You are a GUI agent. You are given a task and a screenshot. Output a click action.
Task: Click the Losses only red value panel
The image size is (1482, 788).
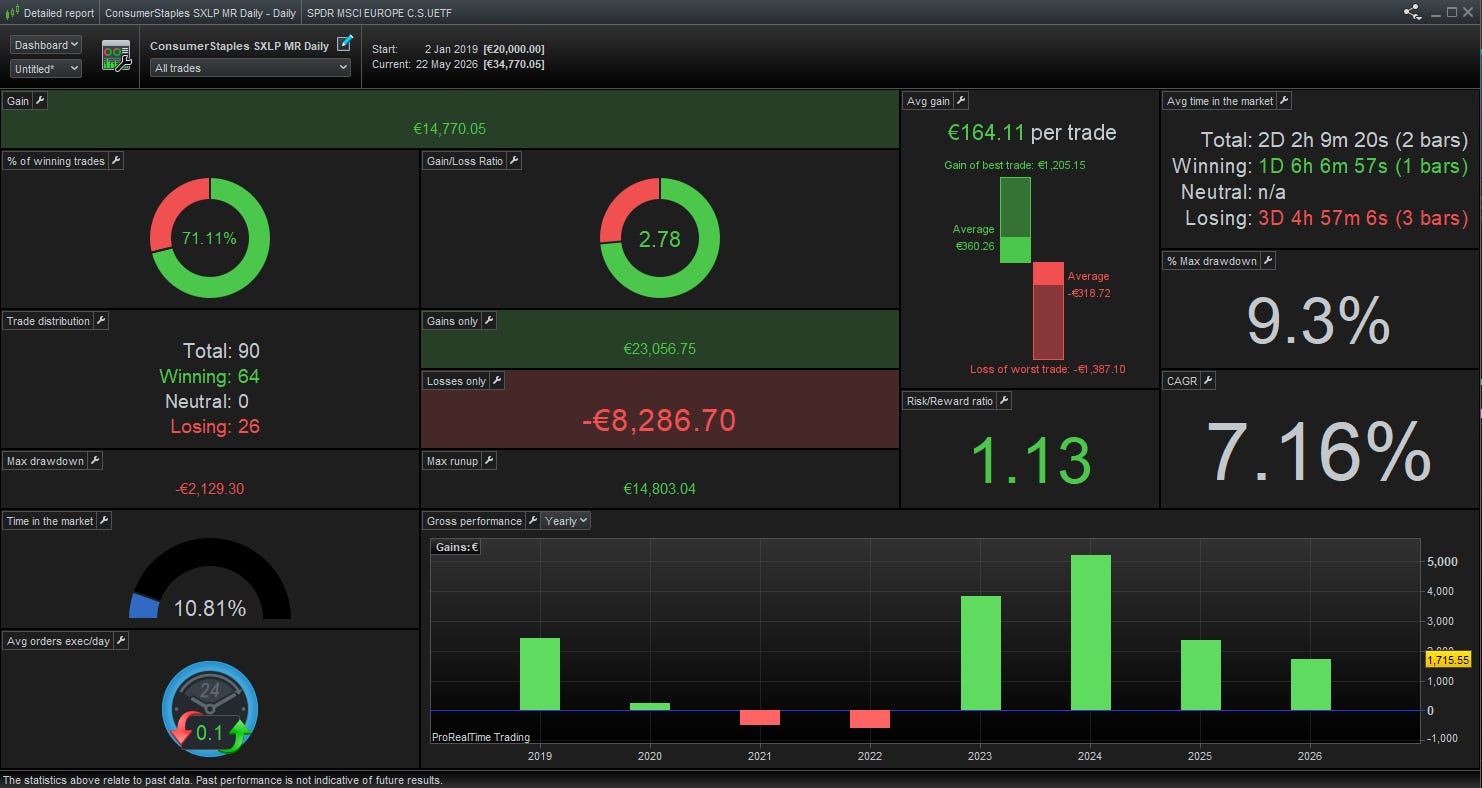[659, 419]
